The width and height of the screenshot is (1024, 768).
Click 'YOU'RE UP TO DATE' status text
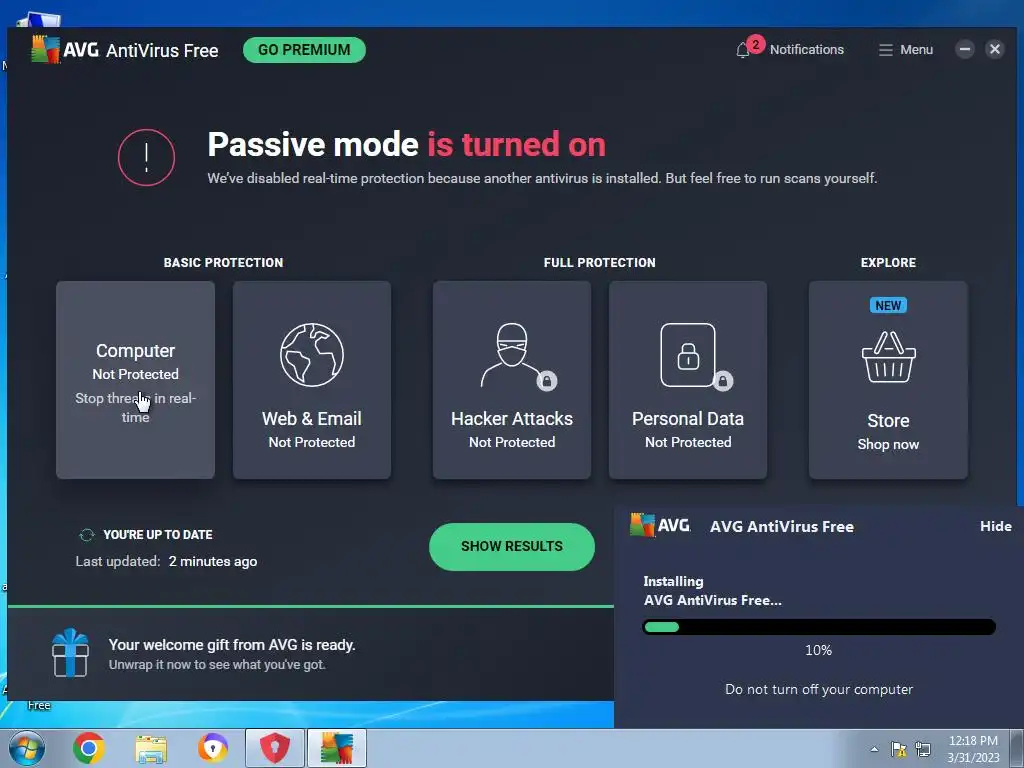click(x=157, y=535)
